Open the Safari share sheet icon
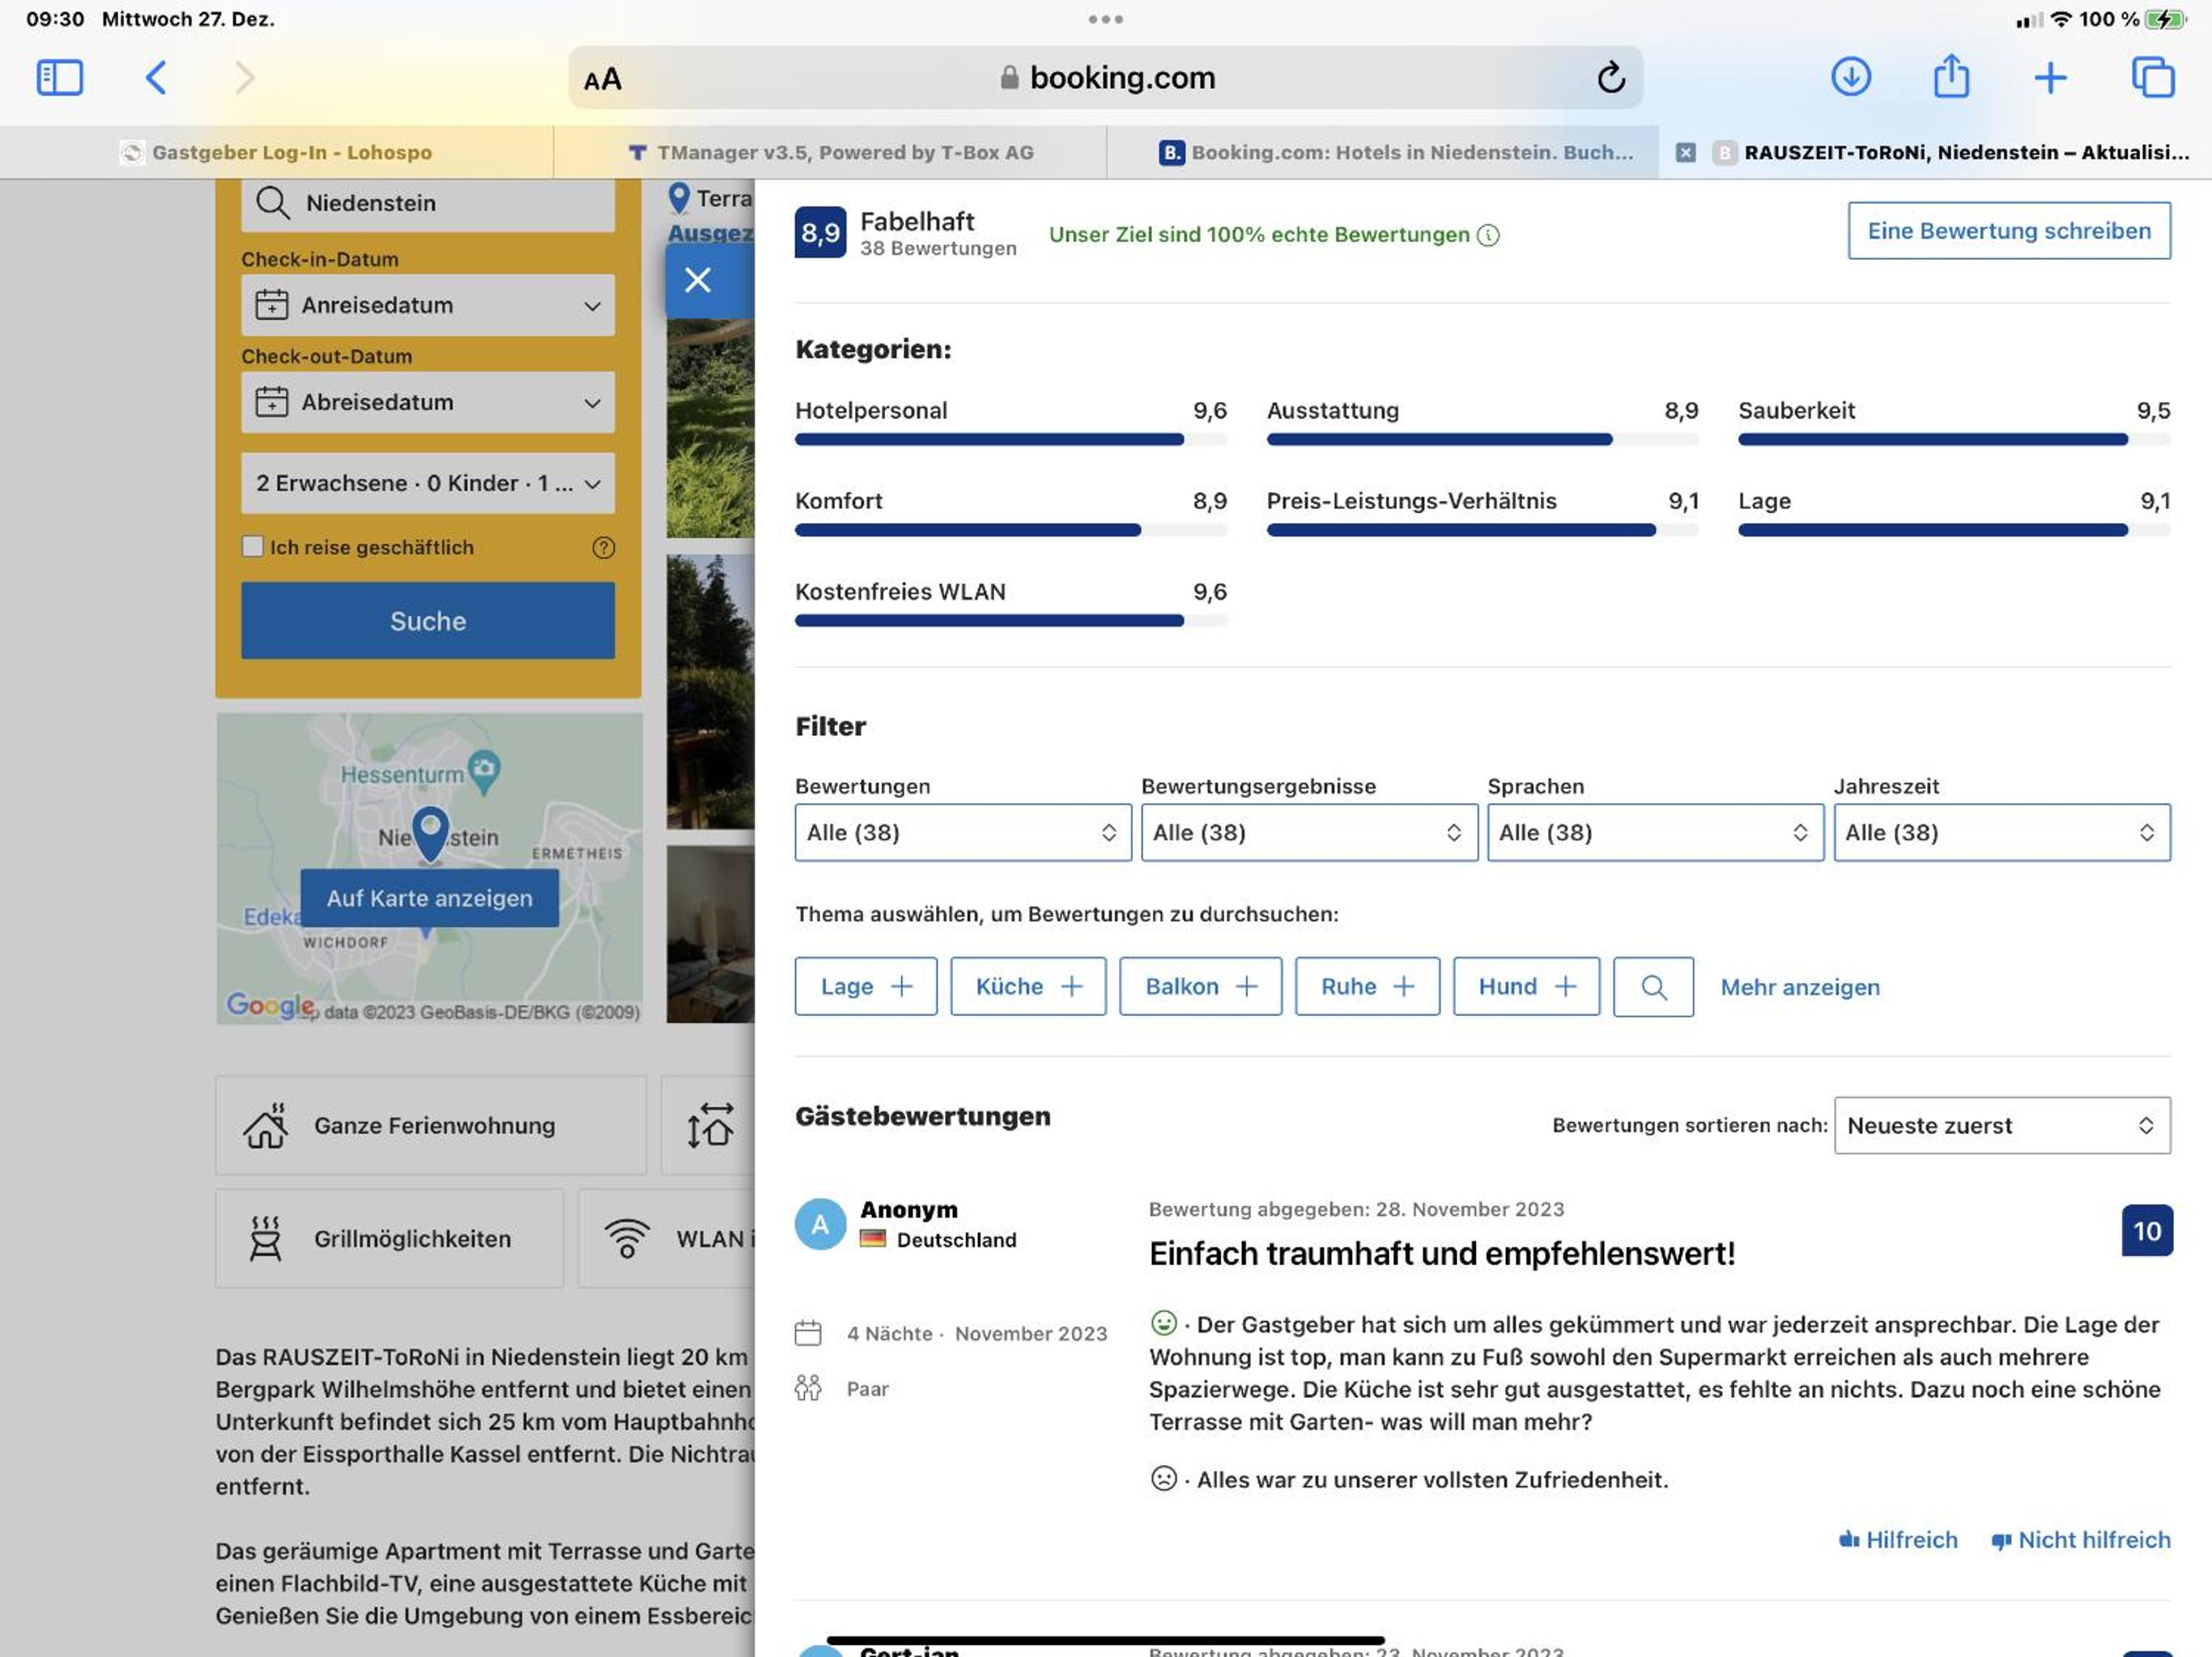This screenshot has width=2212, height=1657. (x=1950, y=76)
